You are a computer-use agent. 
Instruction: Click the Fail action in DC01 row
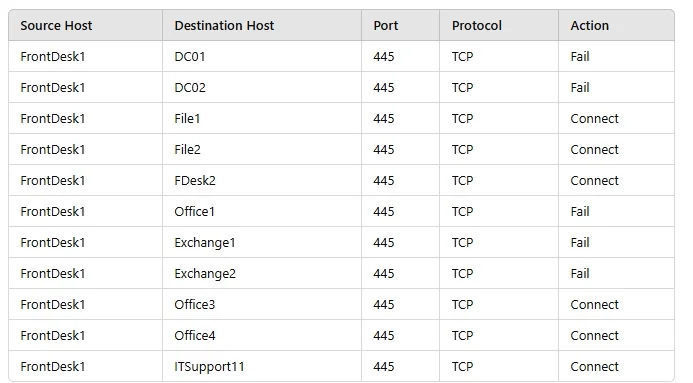coord(580,57)
